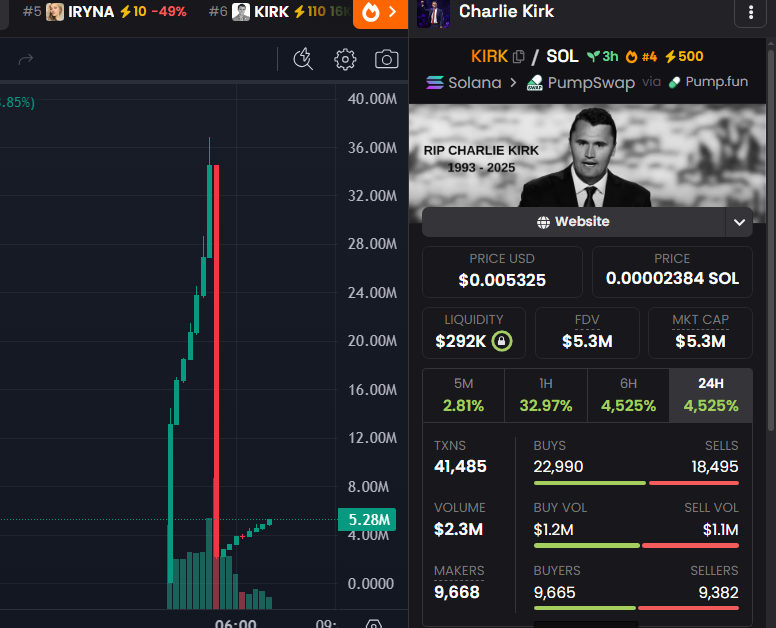Open the trending flame button

[x=380, y=13]
